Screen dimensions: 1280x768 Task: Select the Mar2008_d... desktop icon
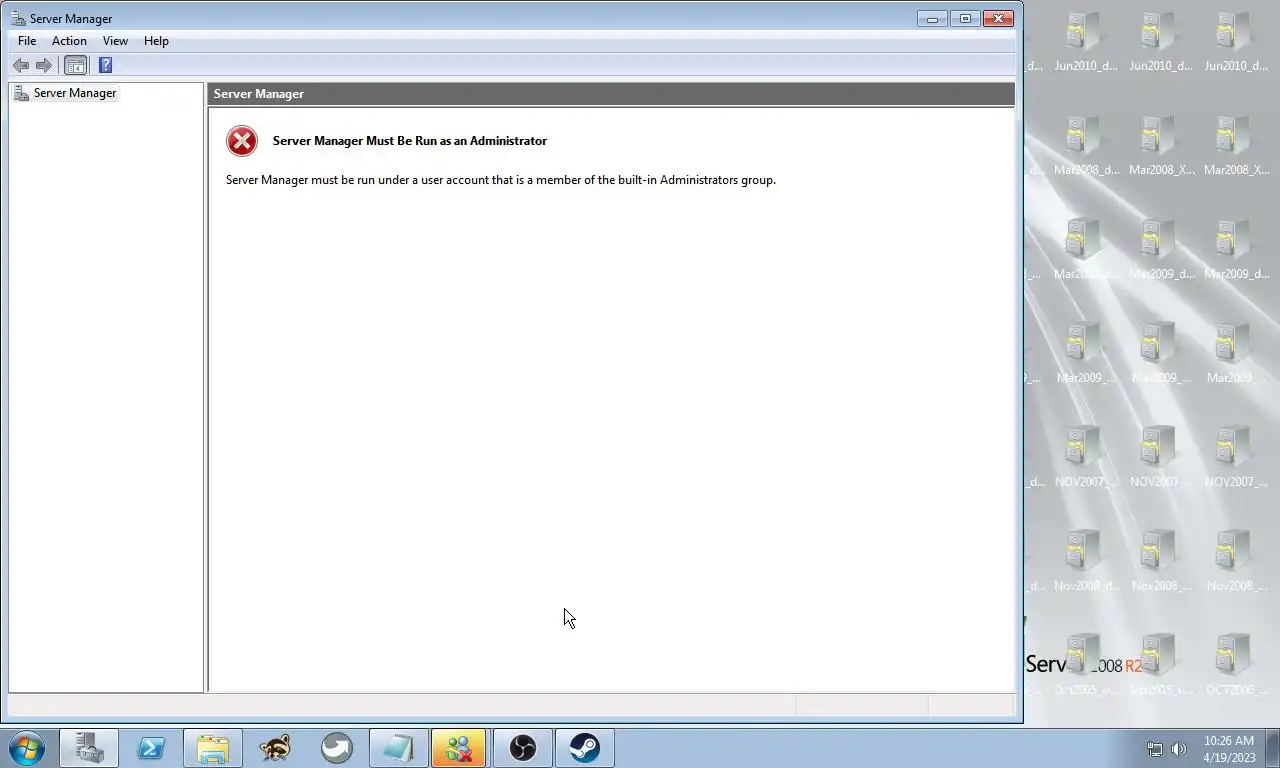1086,146
